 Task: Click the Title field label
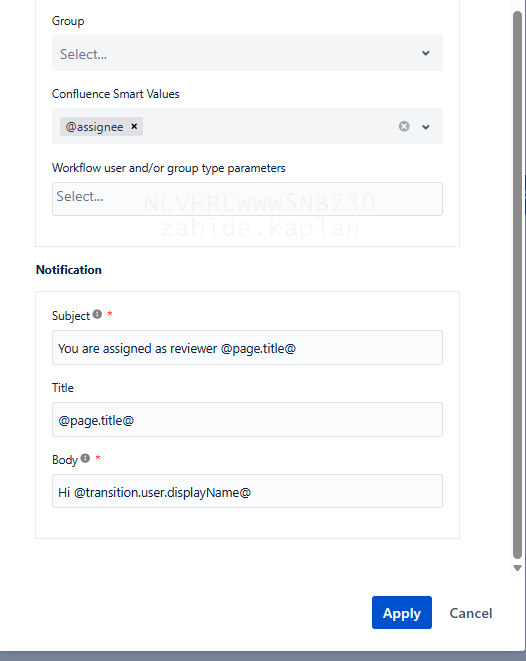[62, 387]
